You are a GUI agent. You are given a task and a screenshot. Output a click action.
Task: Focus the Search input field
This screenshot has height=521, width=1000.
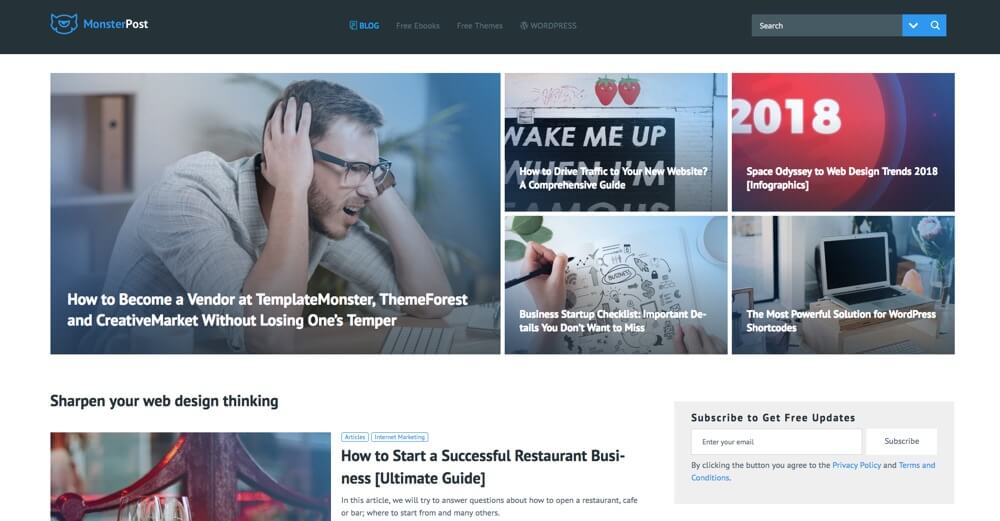tap(827, 26)
